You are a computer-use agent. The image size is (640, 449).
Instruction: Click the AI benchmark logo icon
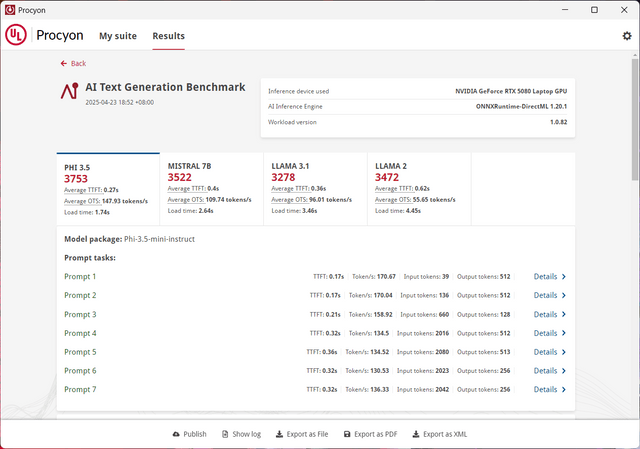[x=69, y=91]
